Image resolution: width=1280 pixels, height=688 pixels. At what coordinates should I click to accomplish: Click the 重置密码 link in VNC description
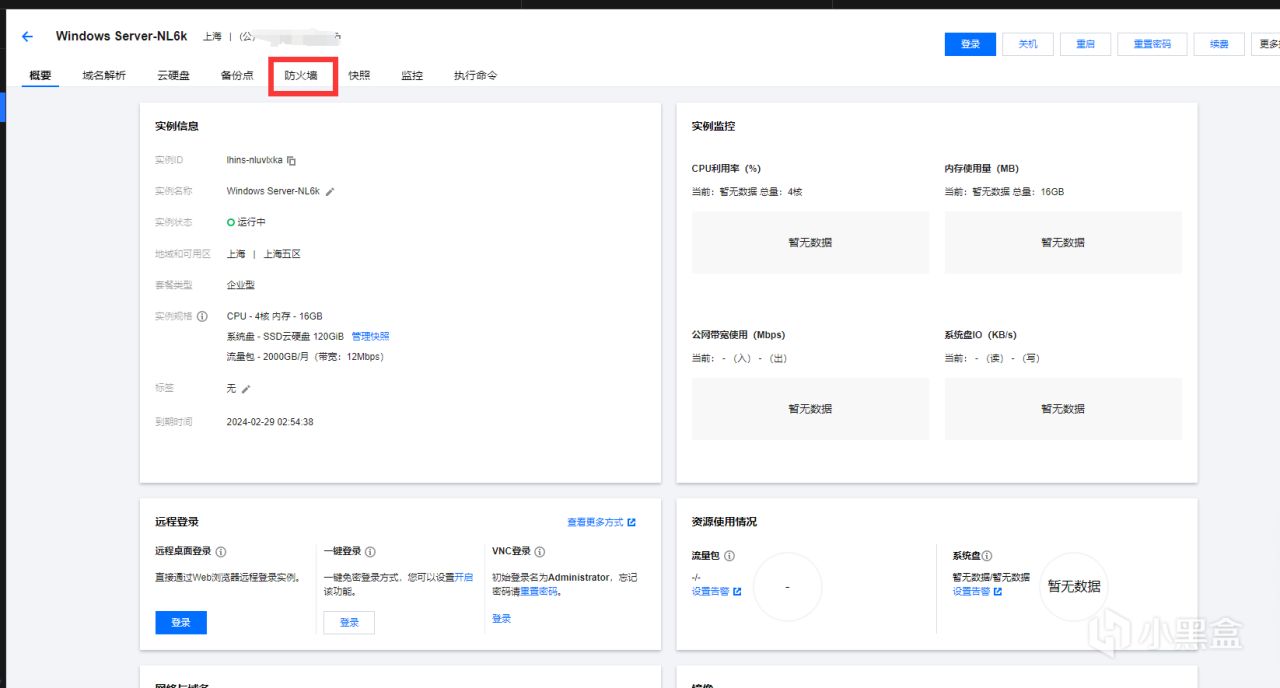[538, 591]
